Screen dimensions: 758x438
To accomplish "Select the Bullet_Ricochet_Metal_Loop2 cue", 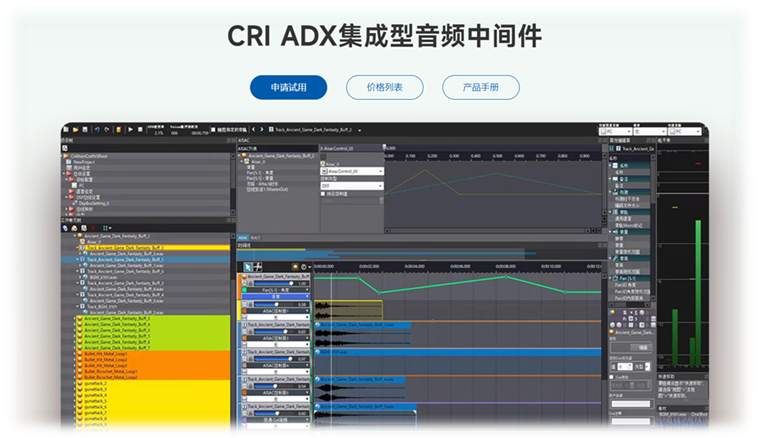I will (111, 377).
